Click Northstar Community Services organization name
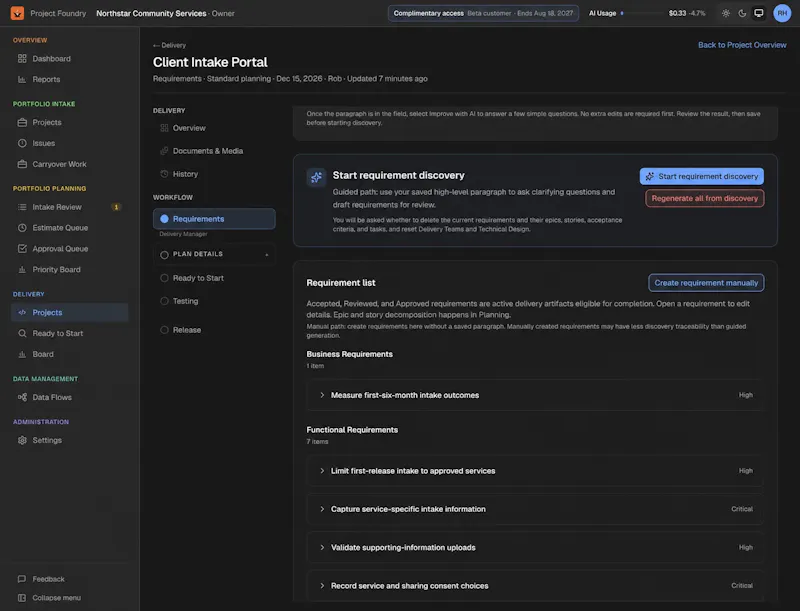The height and width of the screenshot is (611, 800). pyautogui.click(x=151, y=13)
